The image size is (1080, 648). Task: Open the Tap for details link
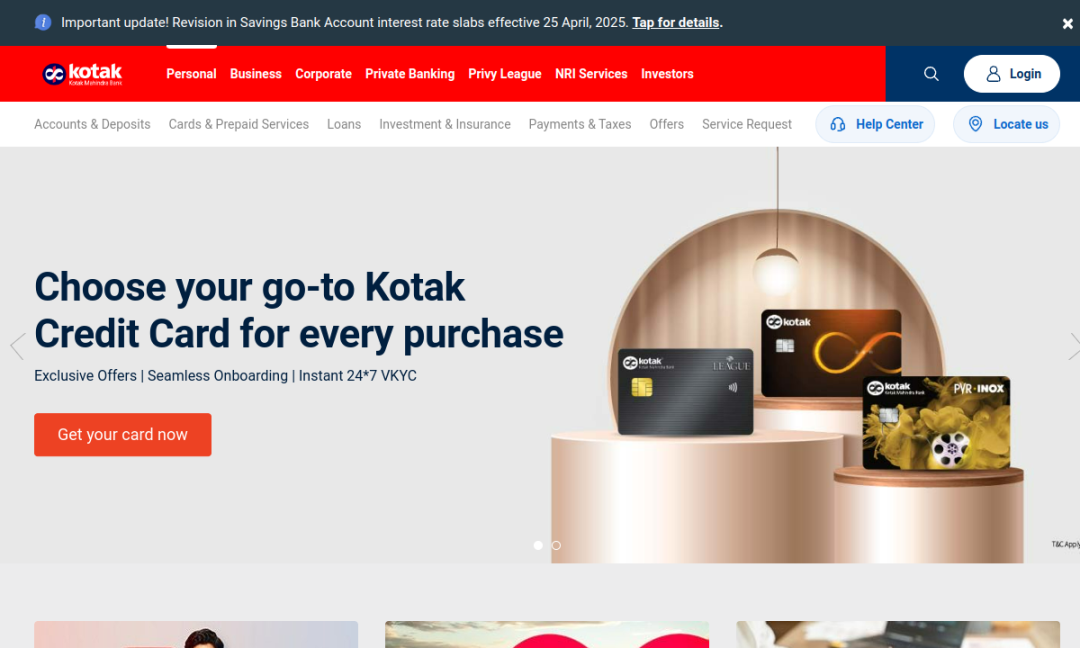(675, 23)
